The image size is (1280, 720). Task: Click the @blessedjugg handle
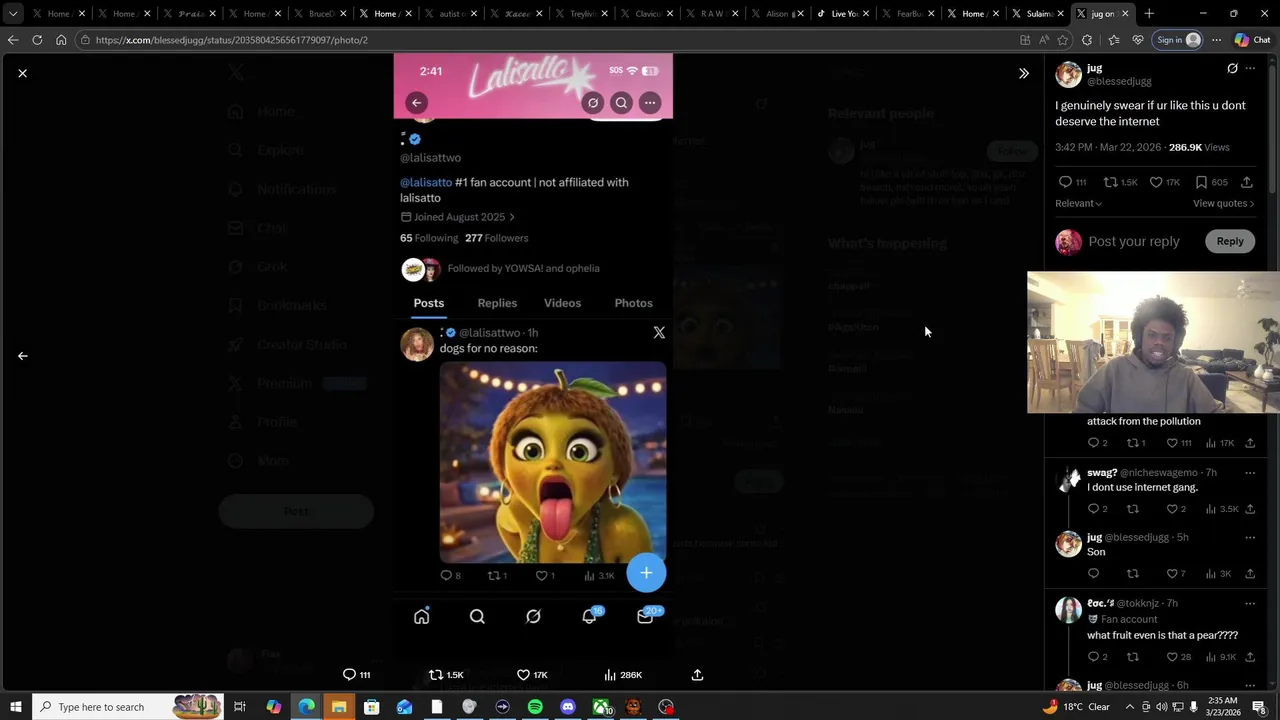1119,81
